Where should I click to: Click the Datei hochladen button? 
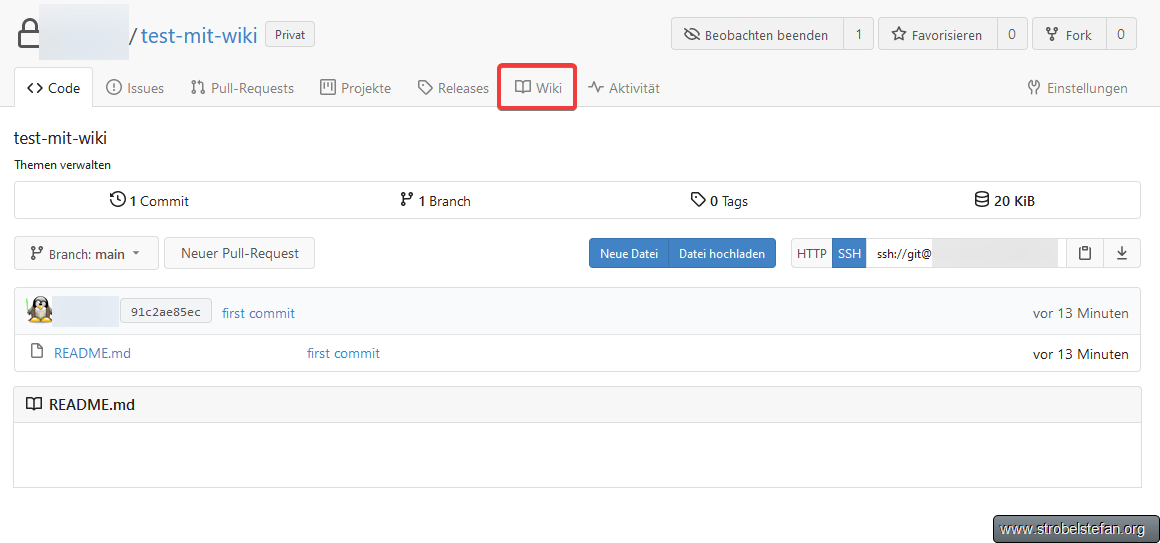(721, 254)
